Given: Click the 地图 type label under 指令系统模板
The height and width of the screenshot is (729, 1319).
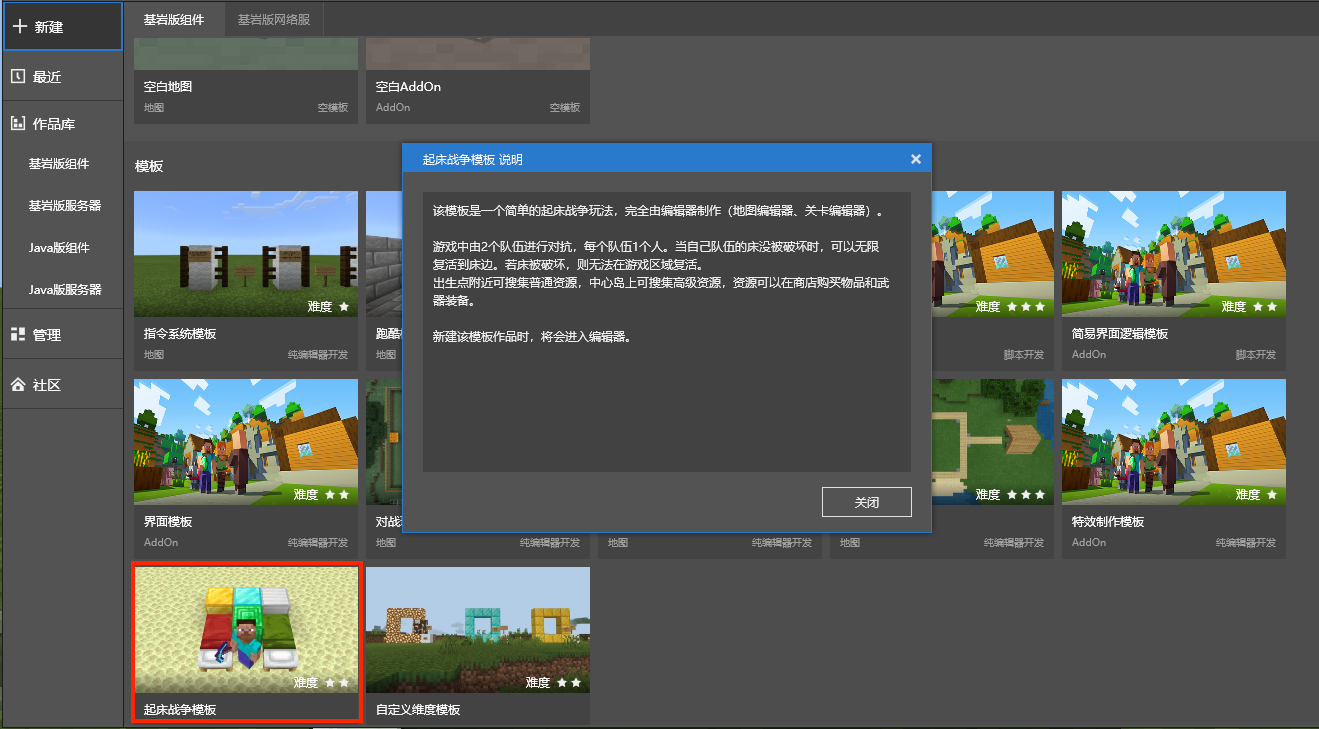Looking at the screenshot, I should [x=154, y=355].
